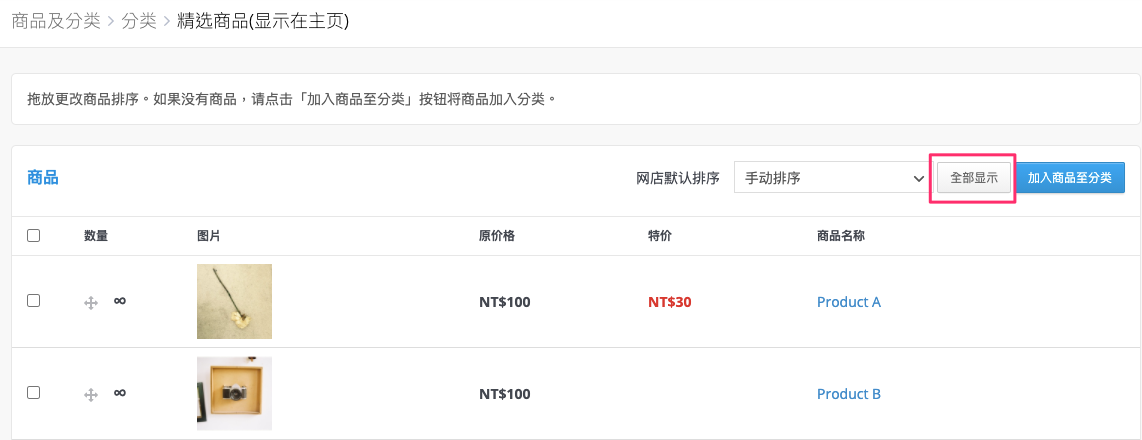1142x440 pixels.
Task: Open the 手动排序 sorting dropdown
Action: click(x=831, y=178)
